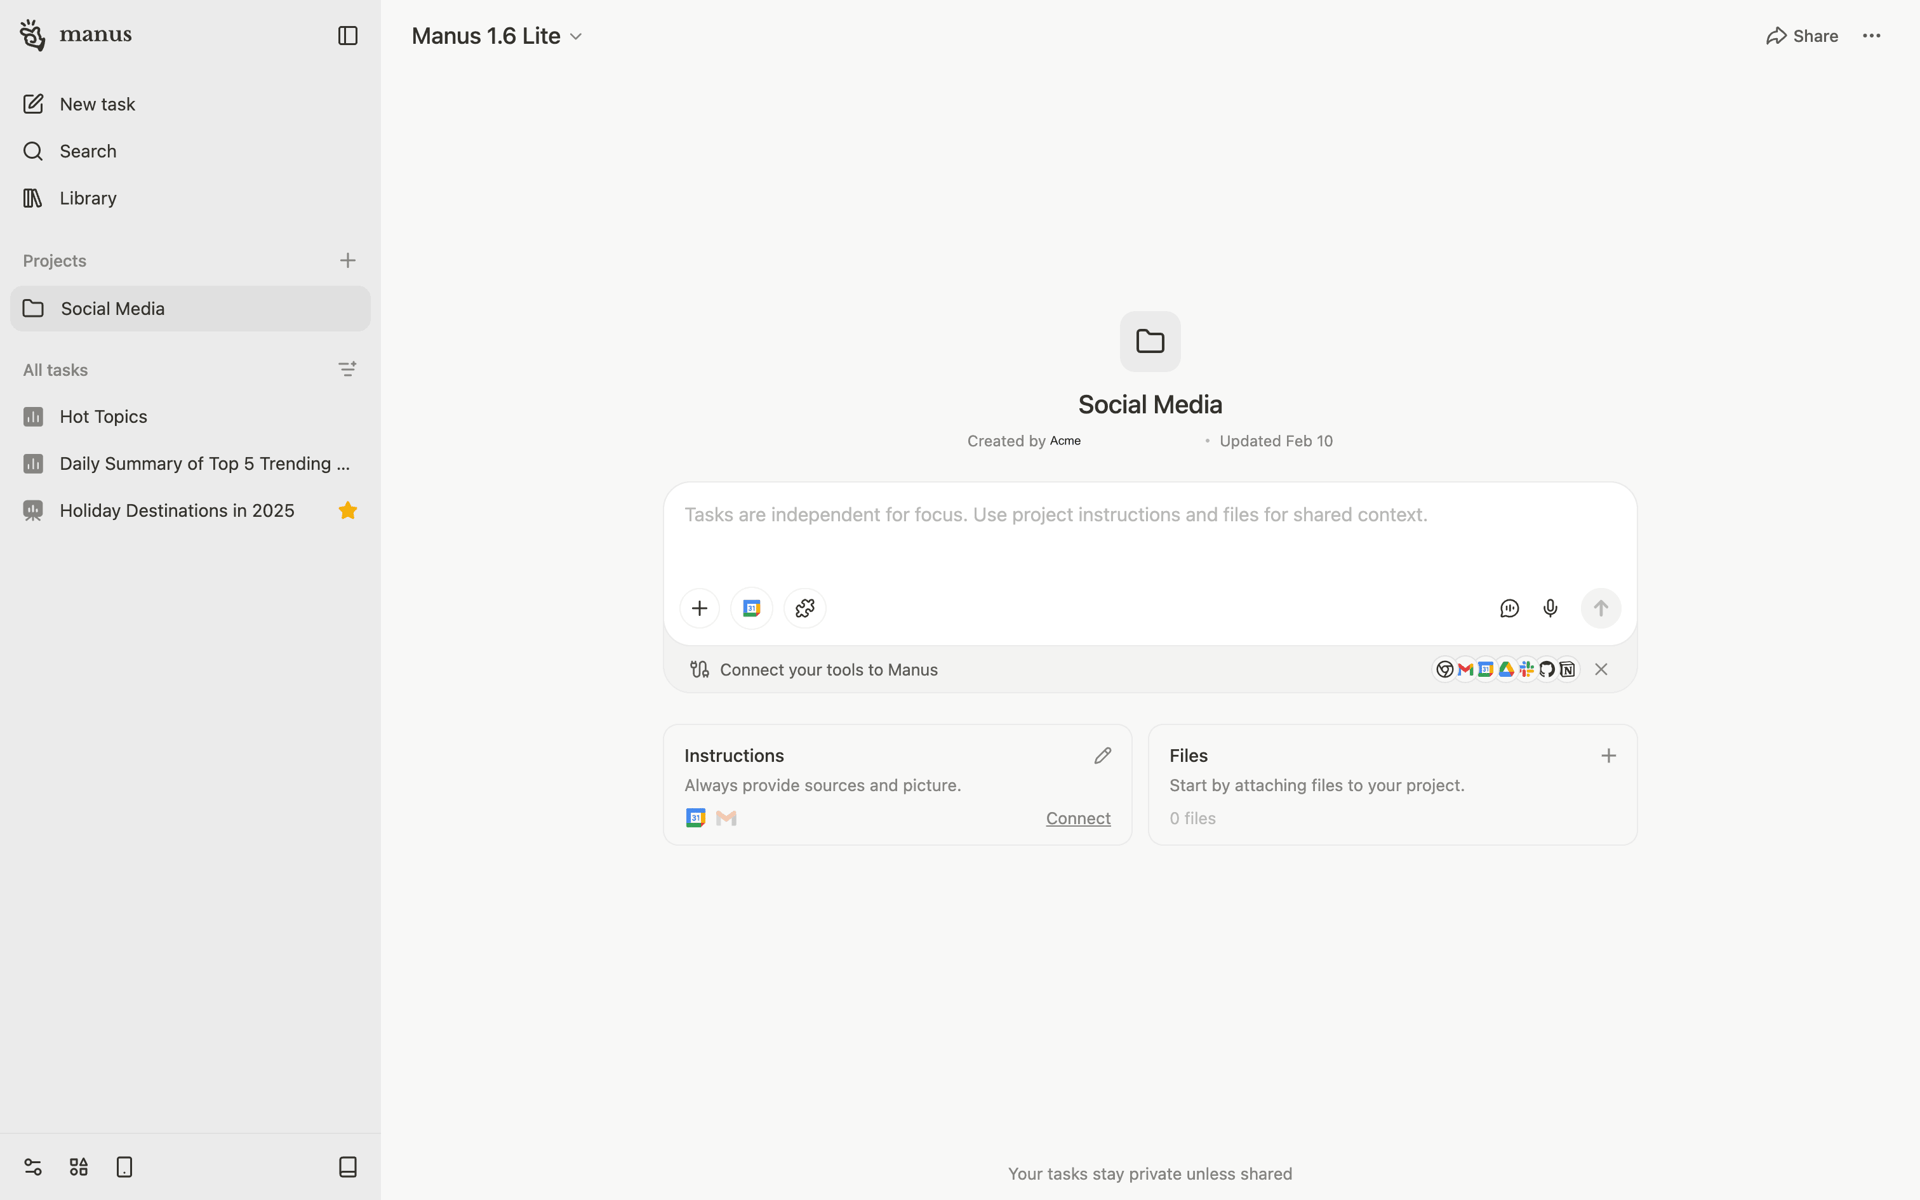Click the Chrome icon in the tools banner
This screenshot has width=1920, height=1200.
pos(1445,670)
